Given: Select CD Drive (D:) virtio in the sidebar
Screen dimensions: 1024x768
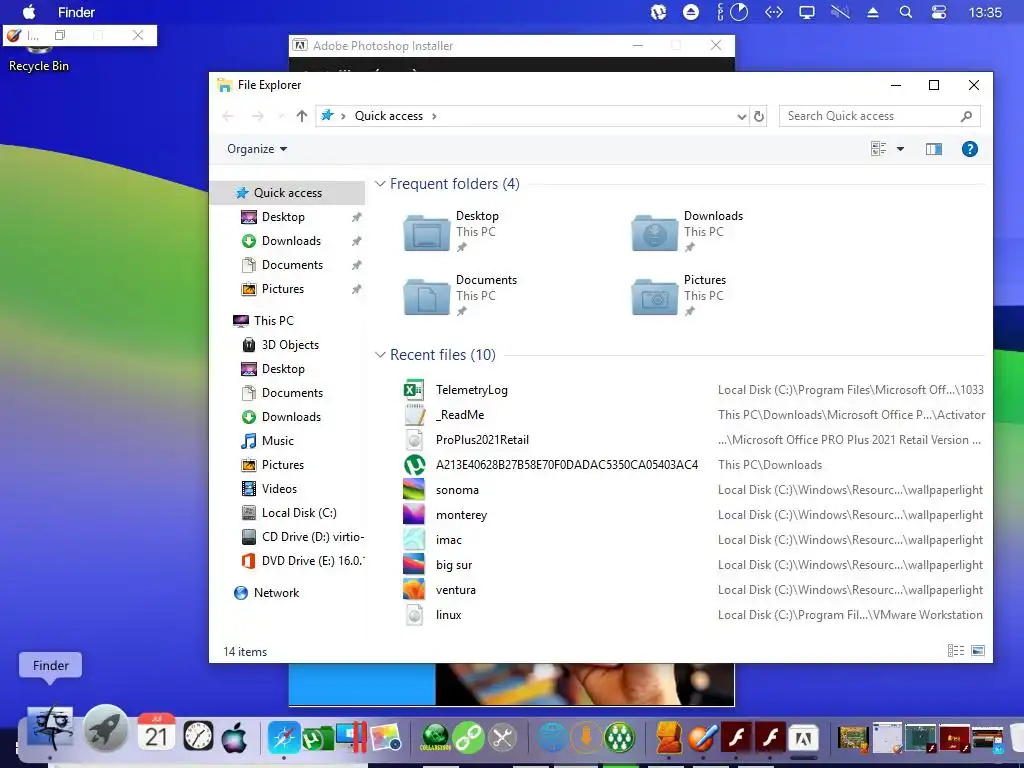Looking at the screenshot, I should tap(303, 537).
